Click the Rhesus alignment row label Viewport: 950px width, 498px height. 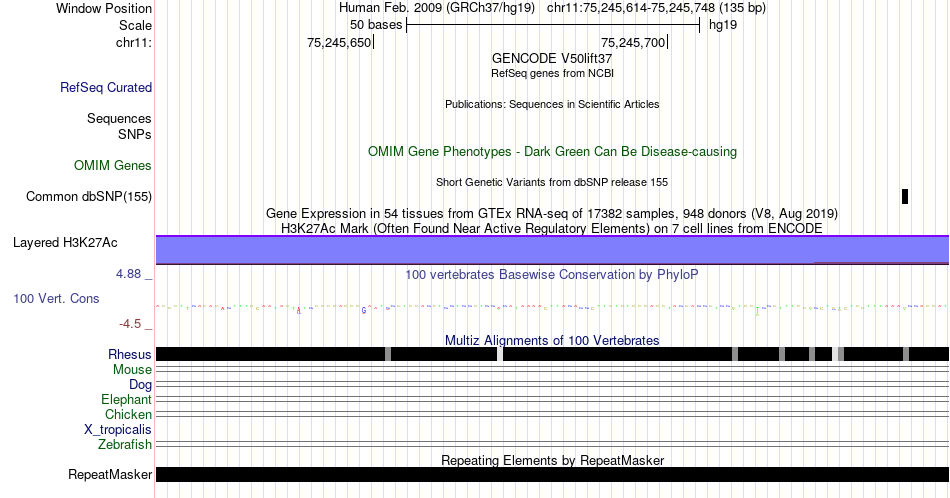point(130,354)
